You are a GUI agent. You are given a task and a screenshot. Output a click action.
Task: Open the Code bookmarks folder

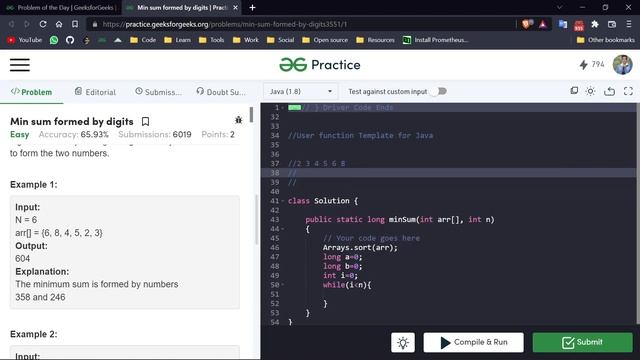(x=143, y=40)
